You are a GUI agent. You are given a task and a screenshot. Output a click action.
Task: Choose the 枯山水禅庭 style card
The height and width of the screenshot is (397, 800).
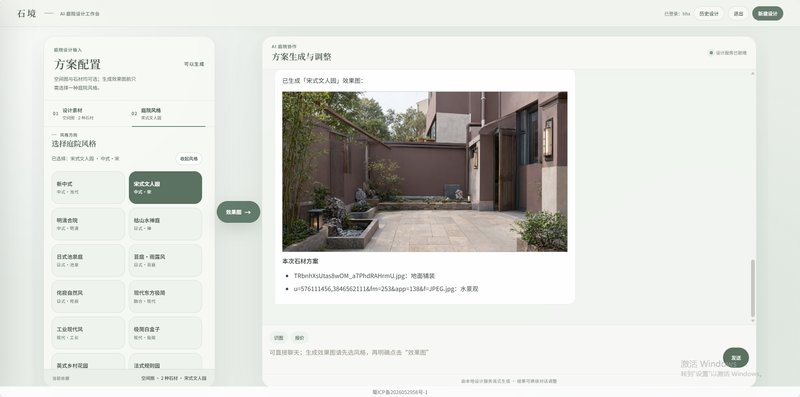point(165,224)
